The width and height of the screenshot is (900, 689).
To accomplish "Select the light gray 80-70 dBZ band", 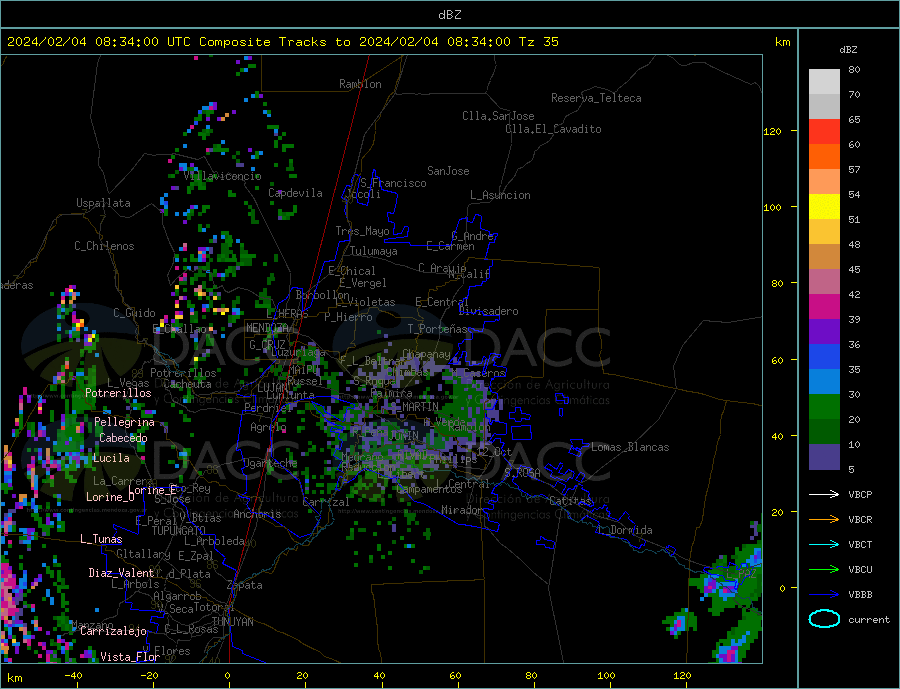I will pos(824,82).
